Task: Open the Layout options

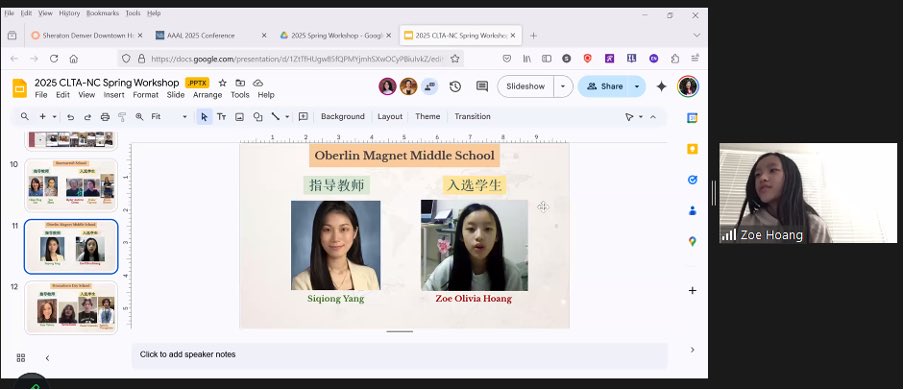Action: pyautogui.click(x=390, y=117)
